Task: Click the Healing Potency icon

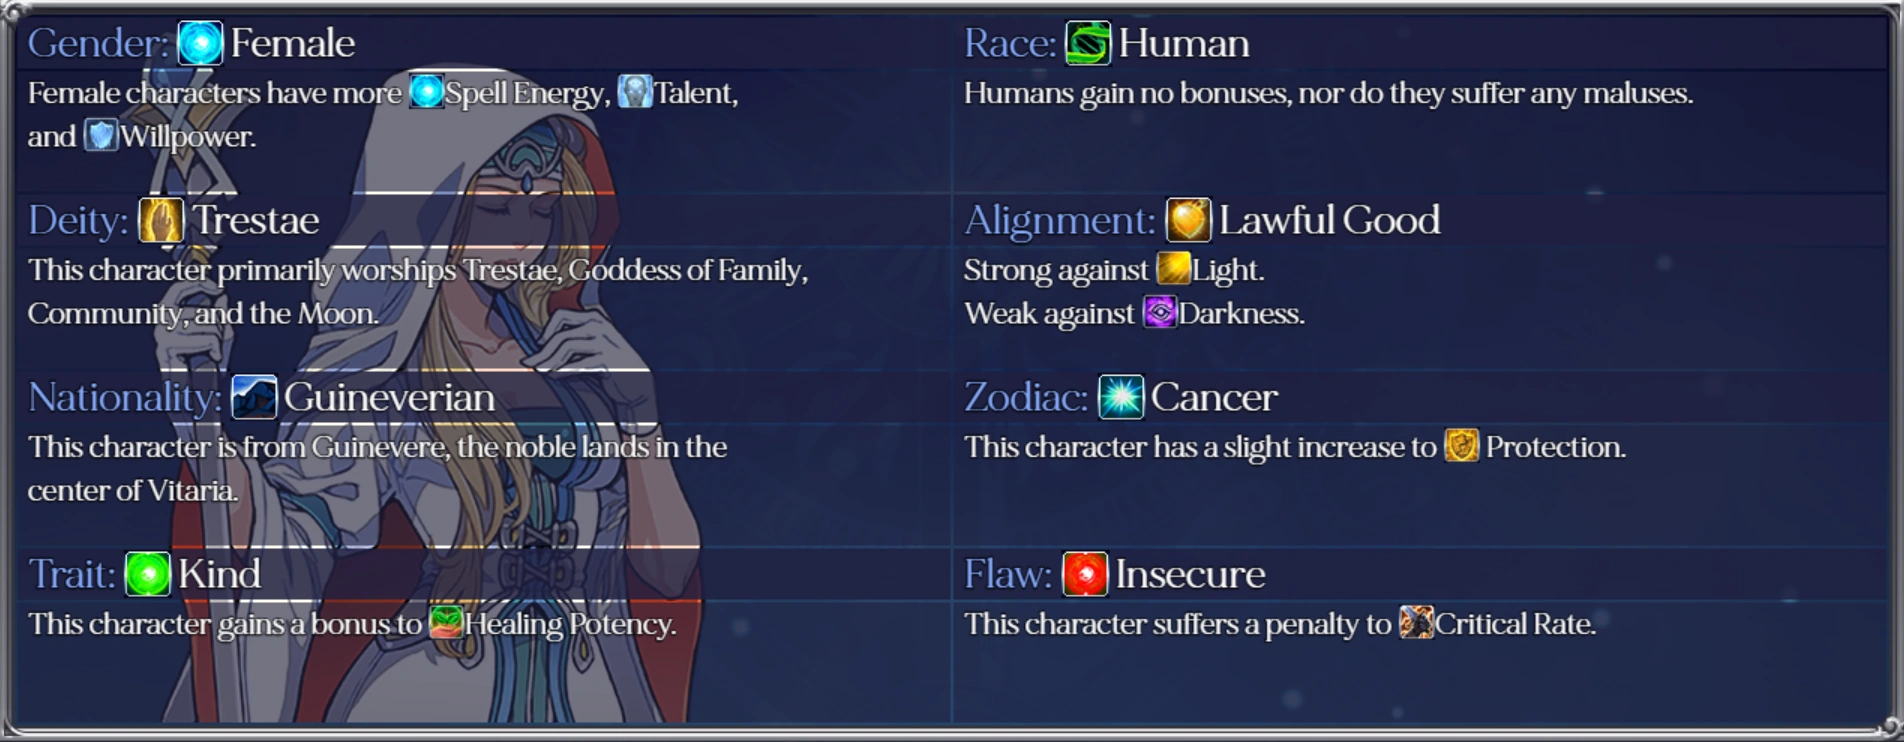Action: pos(446,623)
